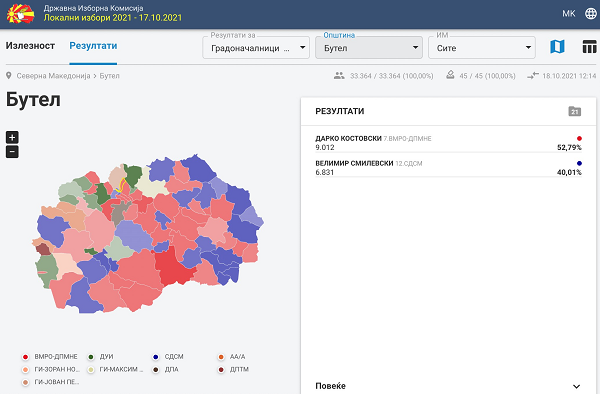The height and width of the screenshot is (394, 600).
Task: Open the results folder icon in panel
Action: click(x=574, y=111)
